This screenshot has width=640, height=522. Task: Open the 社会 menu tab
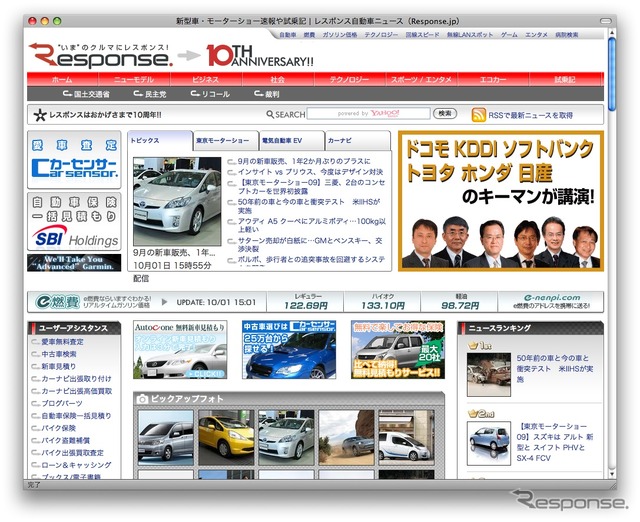click(x=278, y=80)
